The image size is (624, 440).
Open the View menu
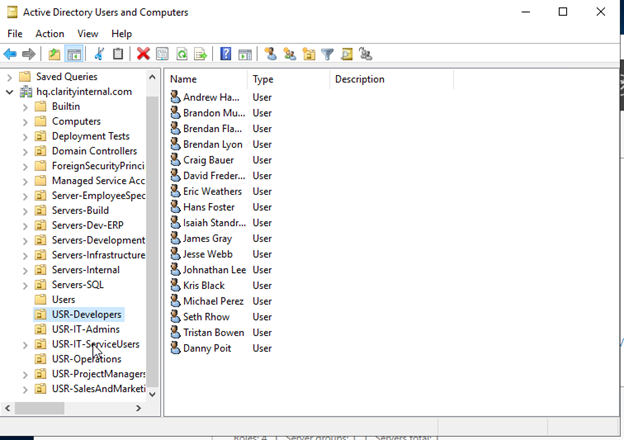click(88, 34)
